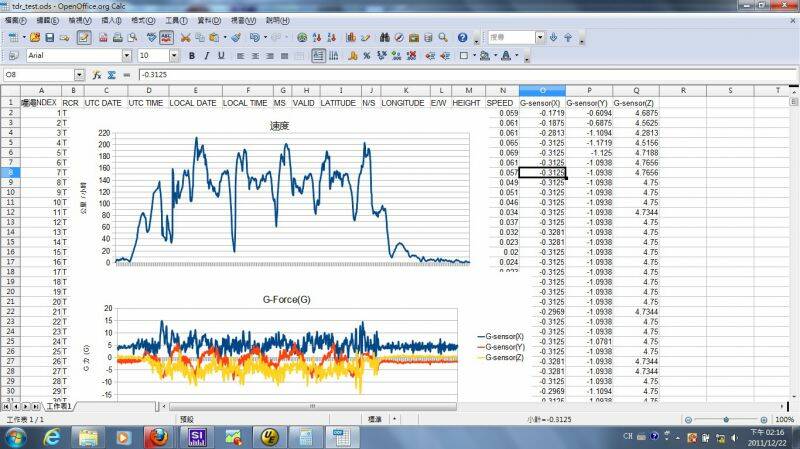The image size is (800, 449).
Task: Click the Save document icon
Action: click(x=49, y=38)
